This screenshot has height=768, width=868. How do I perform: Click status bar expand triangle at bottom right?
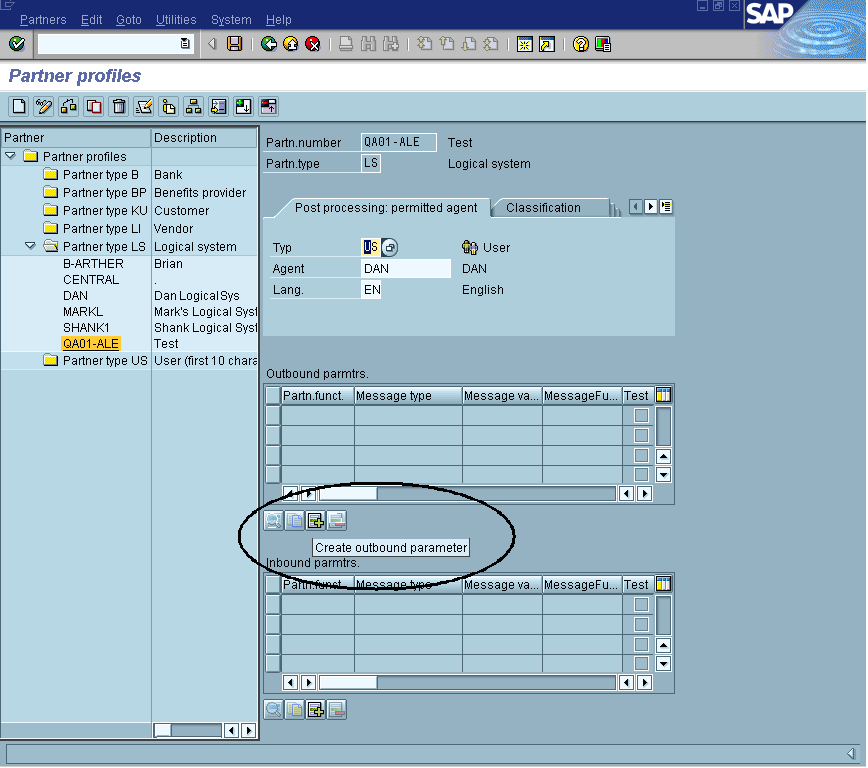click(851, 753)
